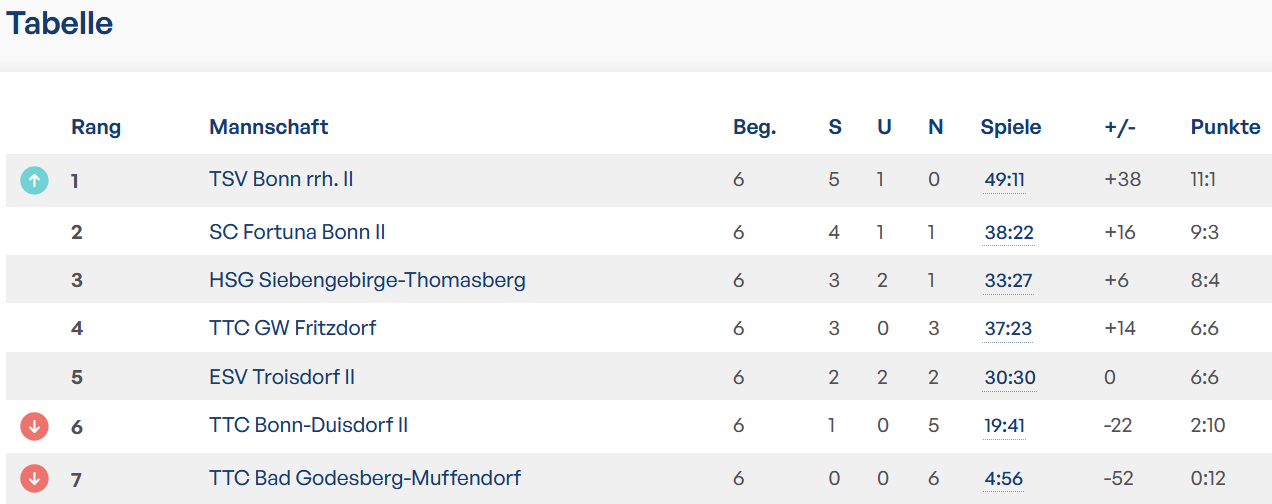Click the Mannschaft column header
Screen dimensions: 1272x504
pyautogui.click(x=268, y=127)
